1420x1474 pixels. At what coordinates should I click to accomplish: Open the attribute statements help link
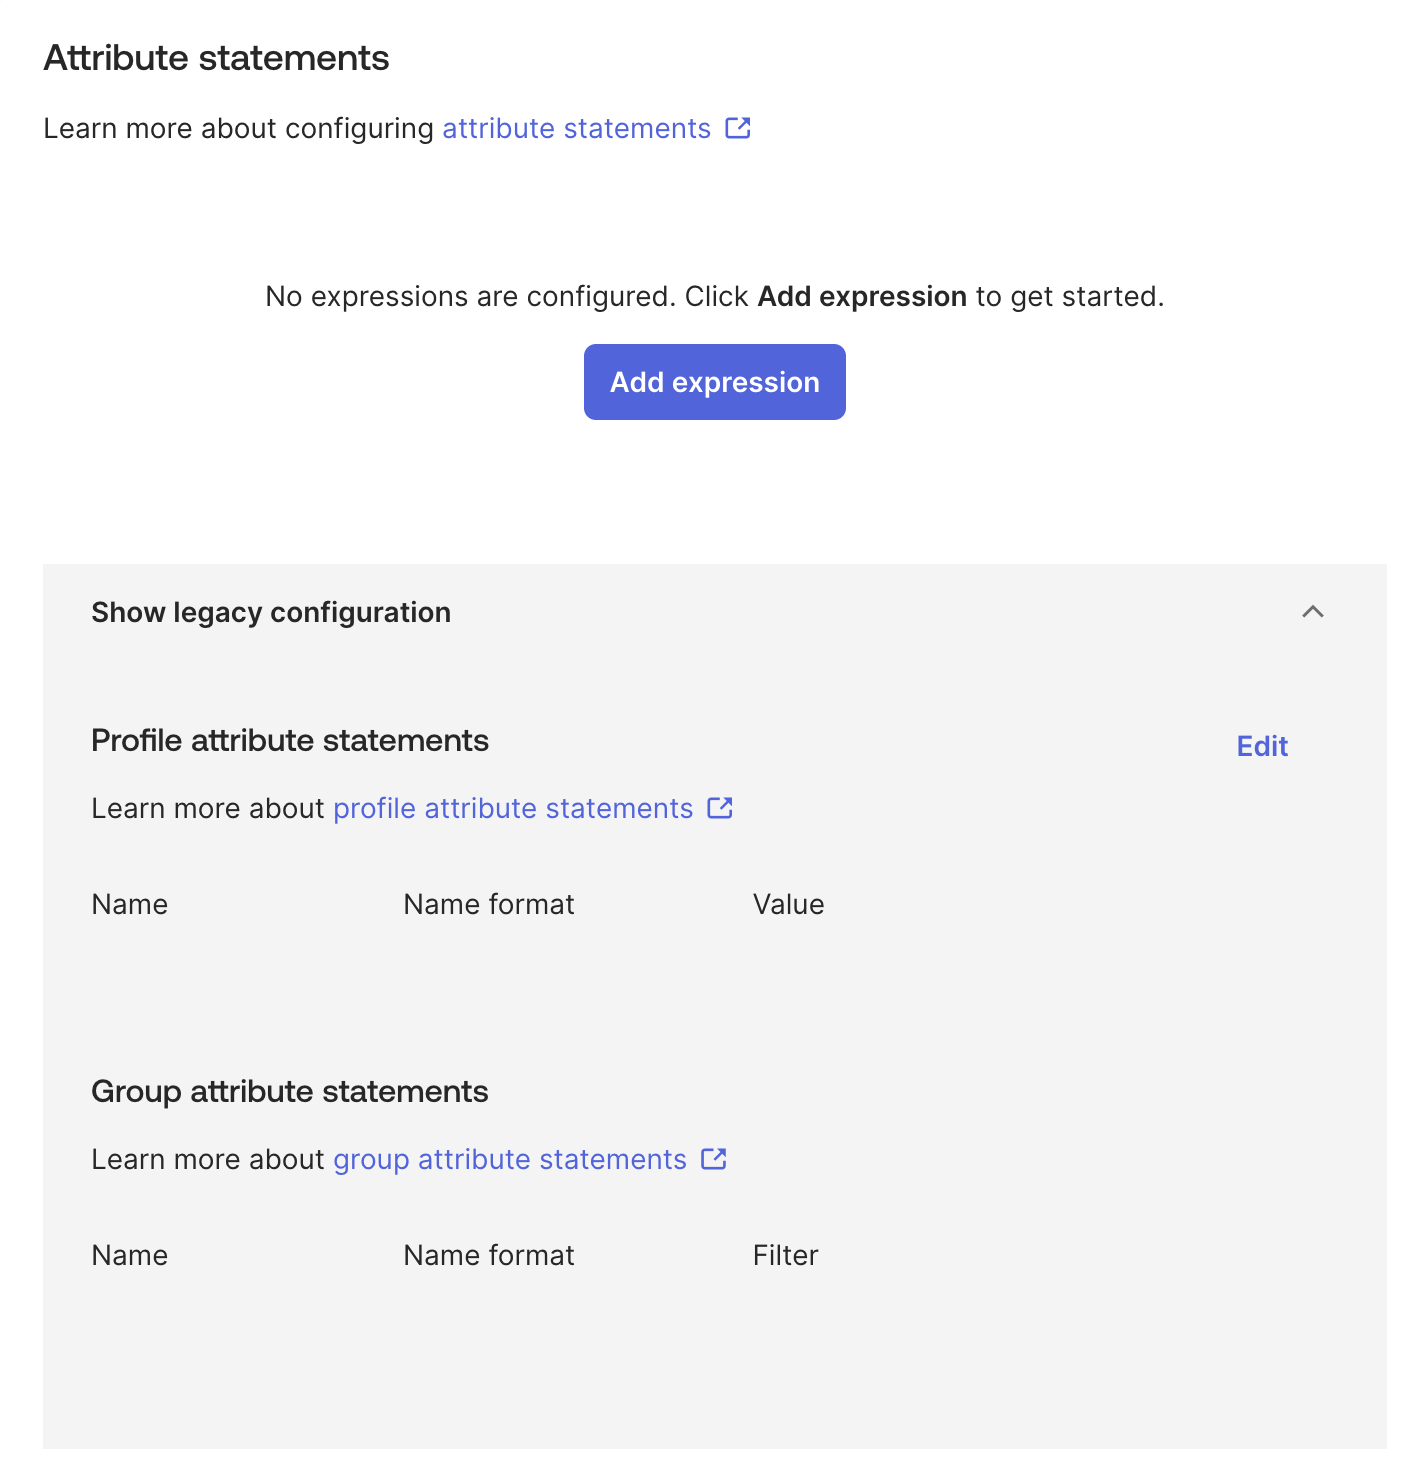point(576,129)
